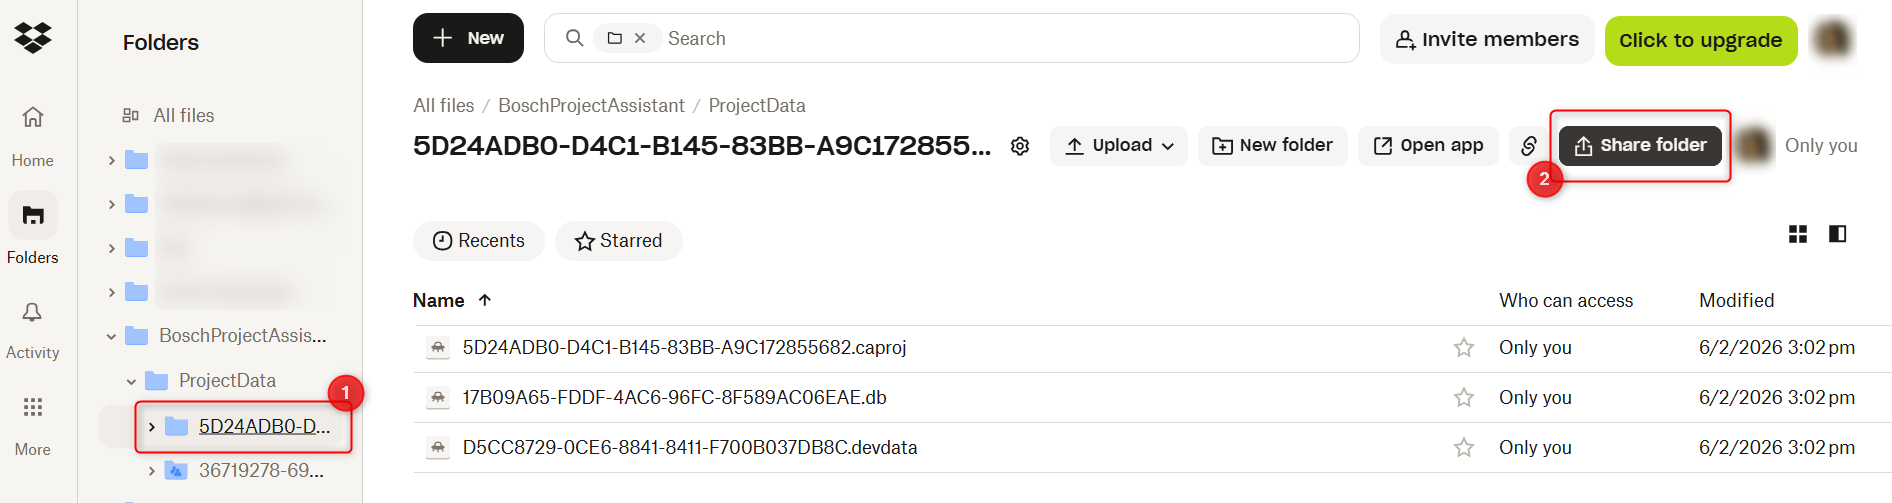The width and height of the screenshot is (1892, 503).
Task: Open the Upload dropdown
Action: (1119, 146)
